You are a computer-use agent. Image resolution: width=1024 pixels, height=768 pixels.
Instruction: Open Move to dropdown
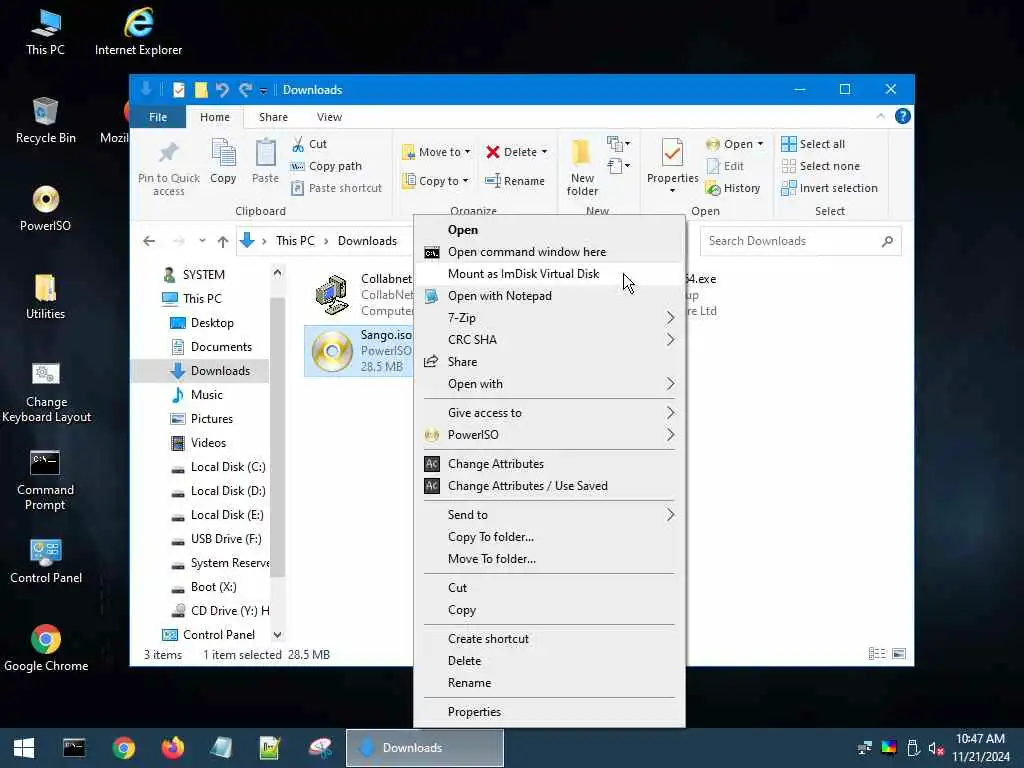click(x=436, y=152)
